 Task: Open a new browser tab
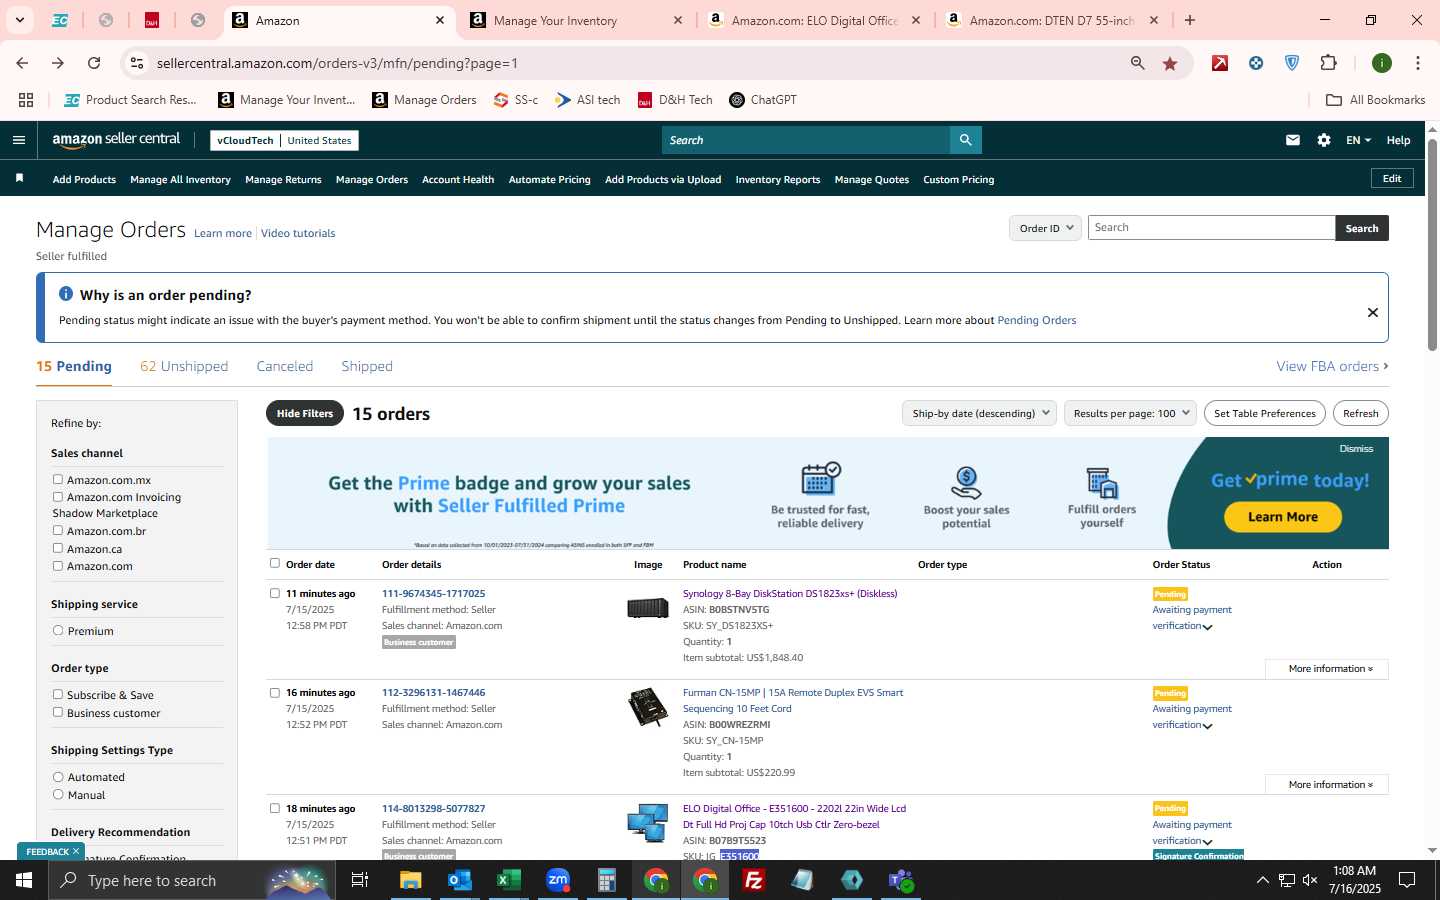(x=1190, y=20)
